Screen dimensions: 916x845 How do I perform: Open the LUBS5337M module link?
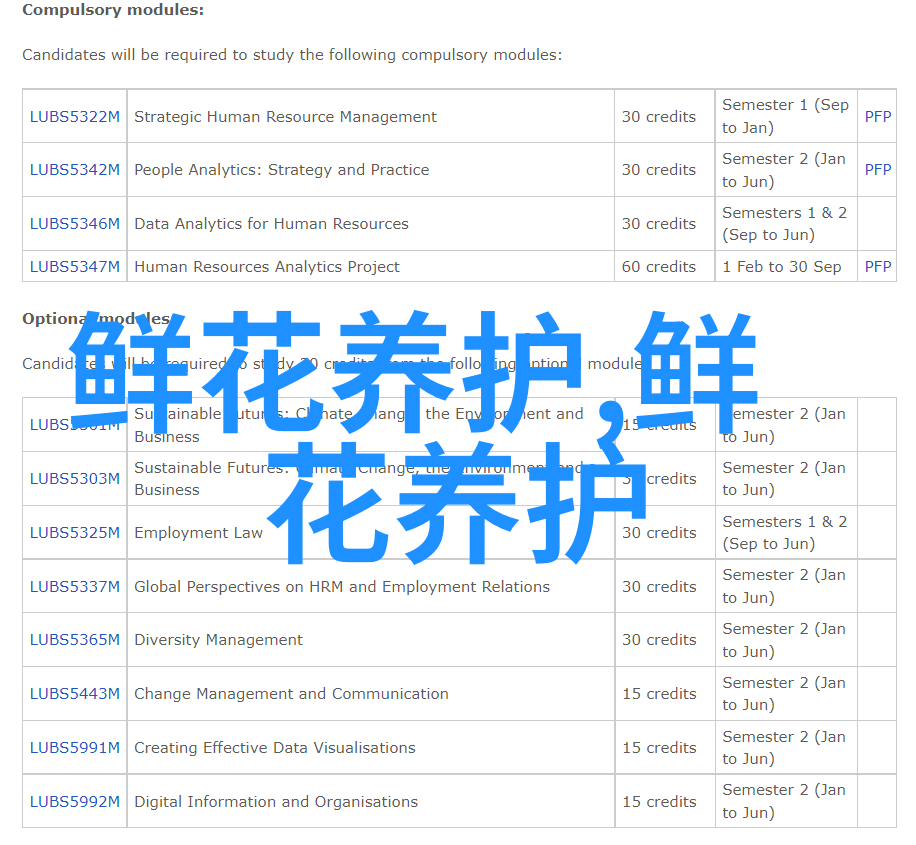(x=75, y=586)
